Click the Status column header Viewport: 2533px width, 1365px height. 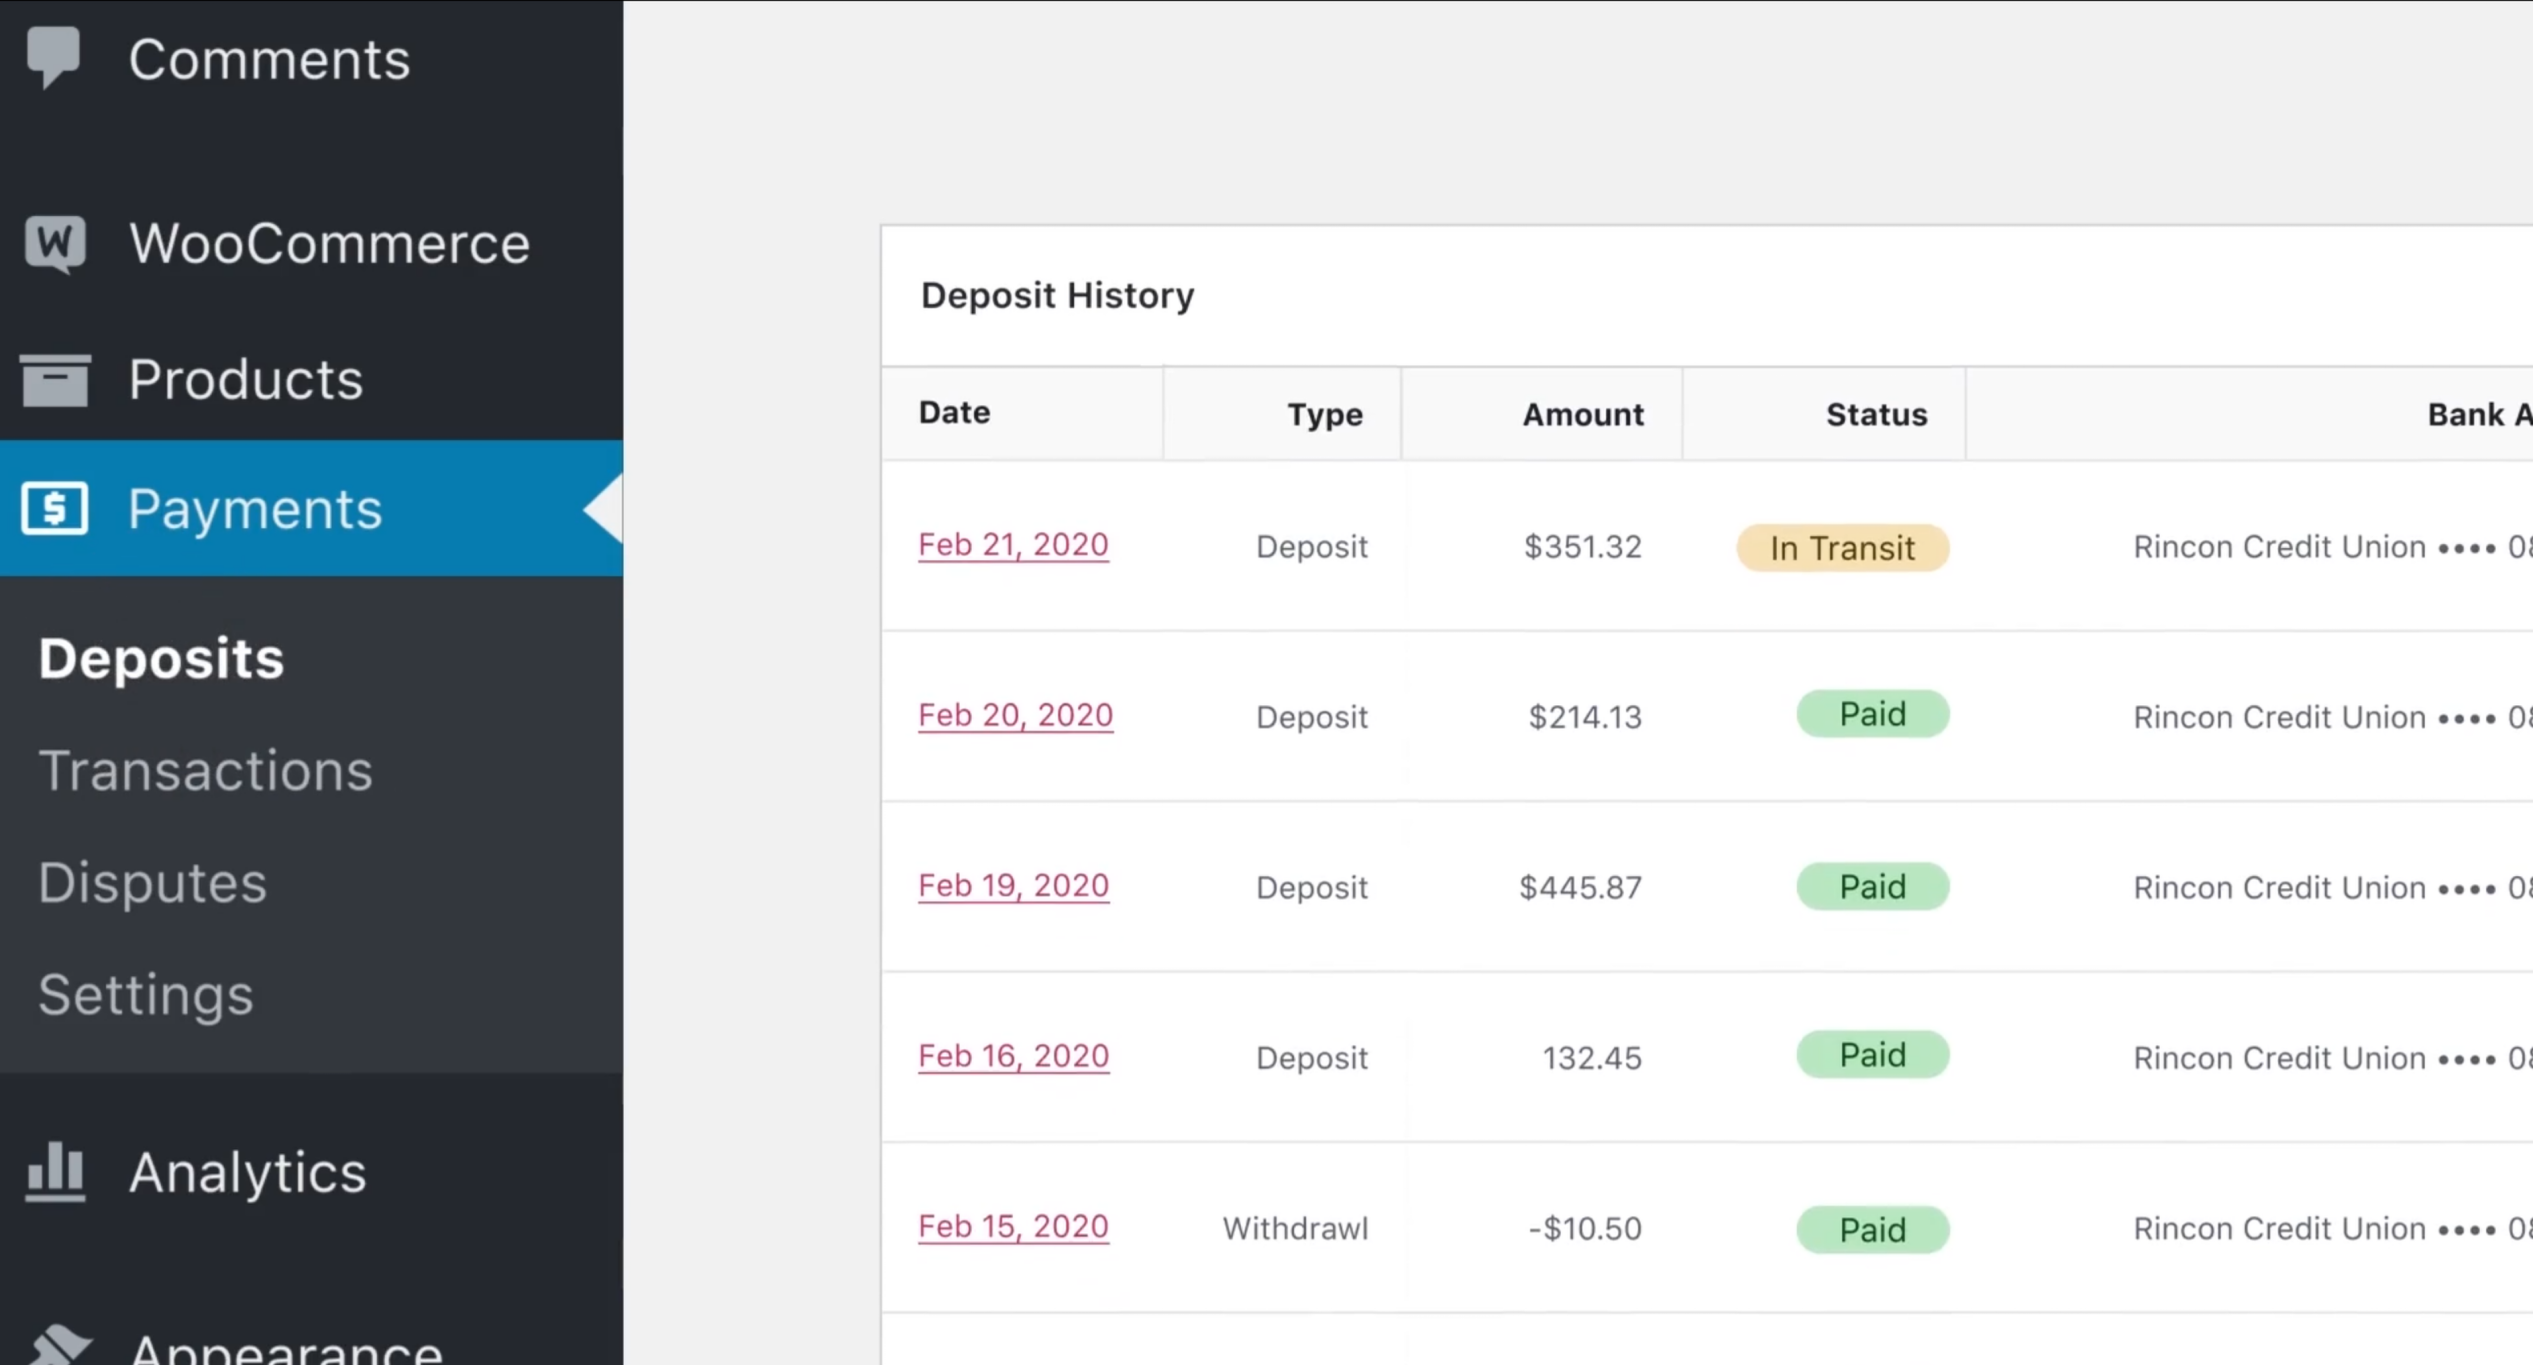(1876, 414)
